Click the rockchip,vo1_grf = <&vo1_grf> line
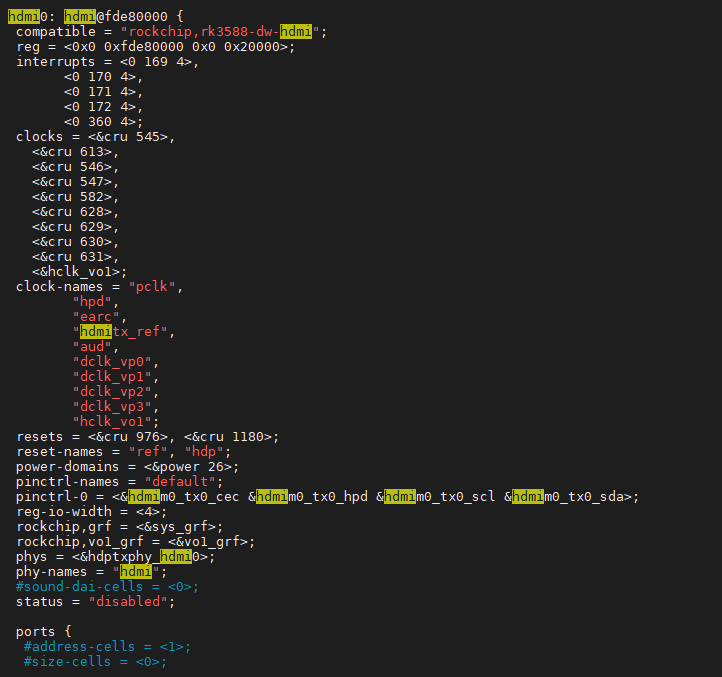This screenshot has width=722, height=677. coord(135,542)
